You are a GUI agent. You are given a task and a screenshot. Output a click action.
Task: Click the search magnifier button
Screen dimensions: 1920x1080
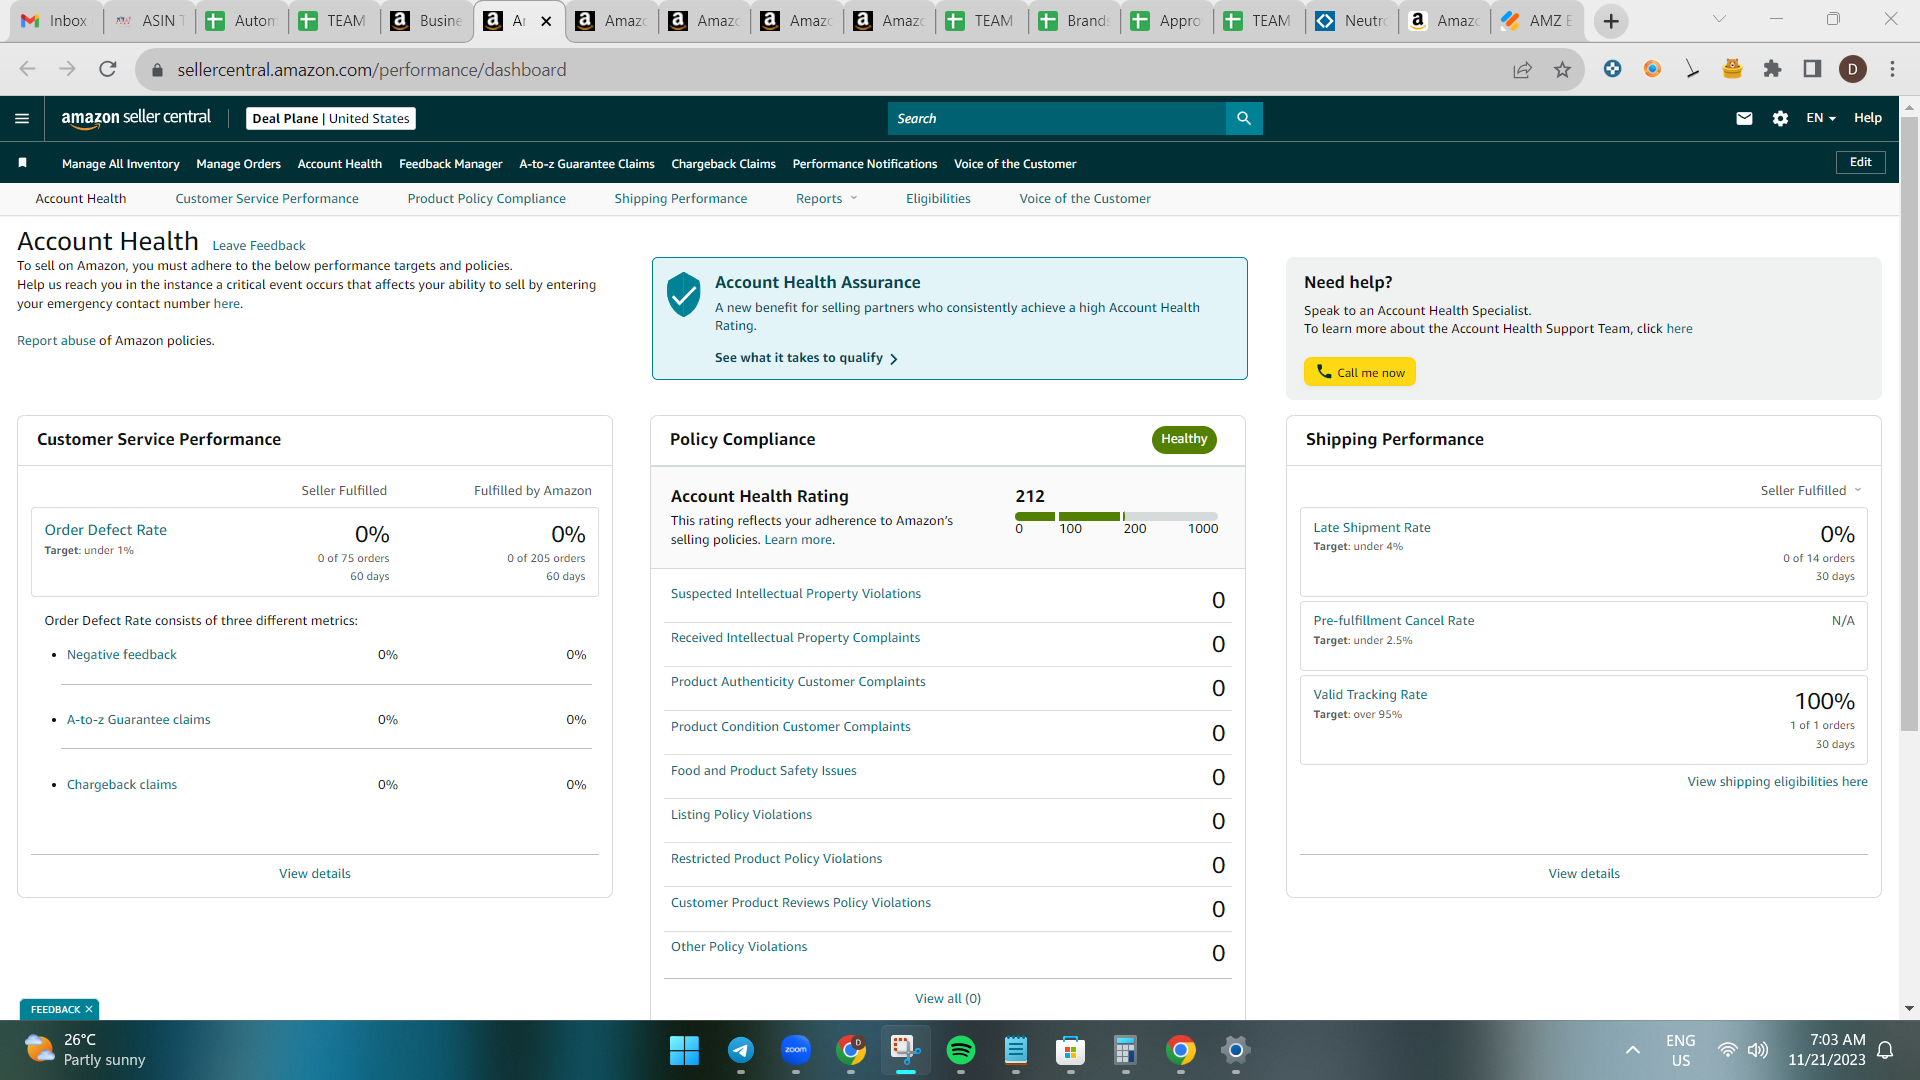(1244, 118)
